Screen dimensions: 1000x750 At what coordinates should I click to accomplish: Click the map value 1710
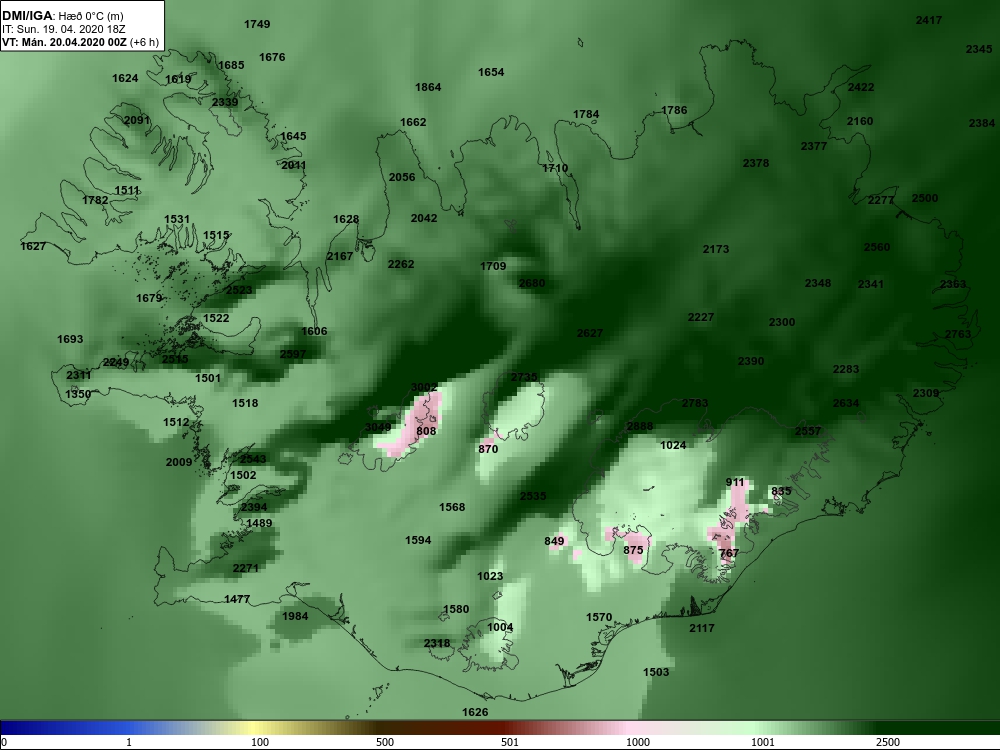pos(555,168)
